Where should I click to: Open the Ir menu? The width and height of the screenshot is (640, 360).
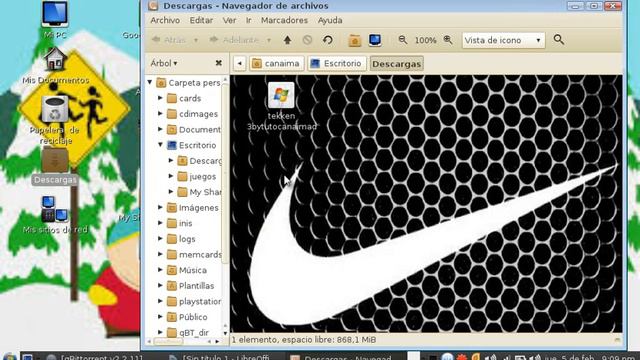(248, 20)
